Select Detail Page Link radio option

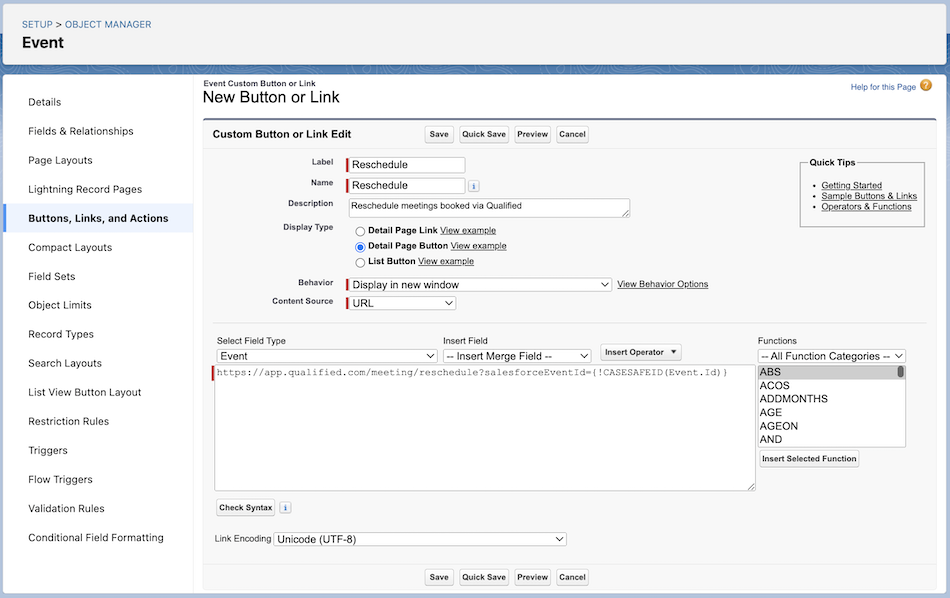(360, 231)
